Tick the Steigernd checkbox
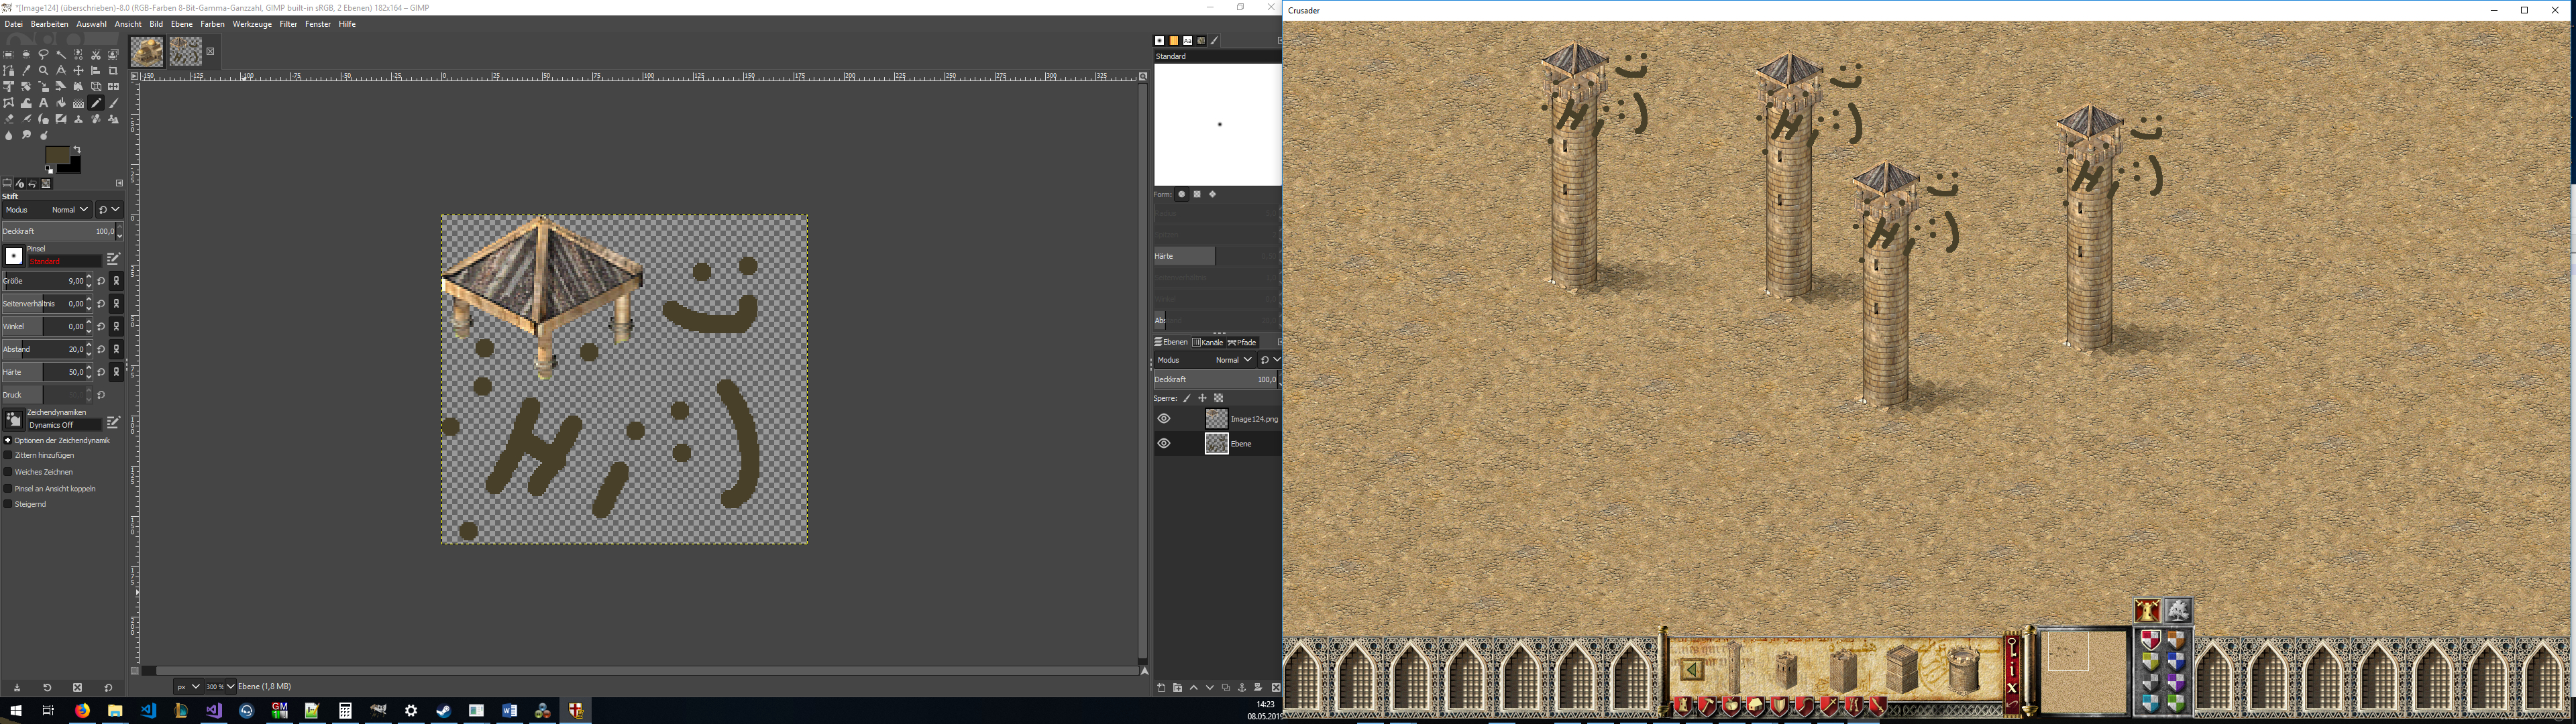The width and height of the screenshot is (2576, 724). click(8, 504)
